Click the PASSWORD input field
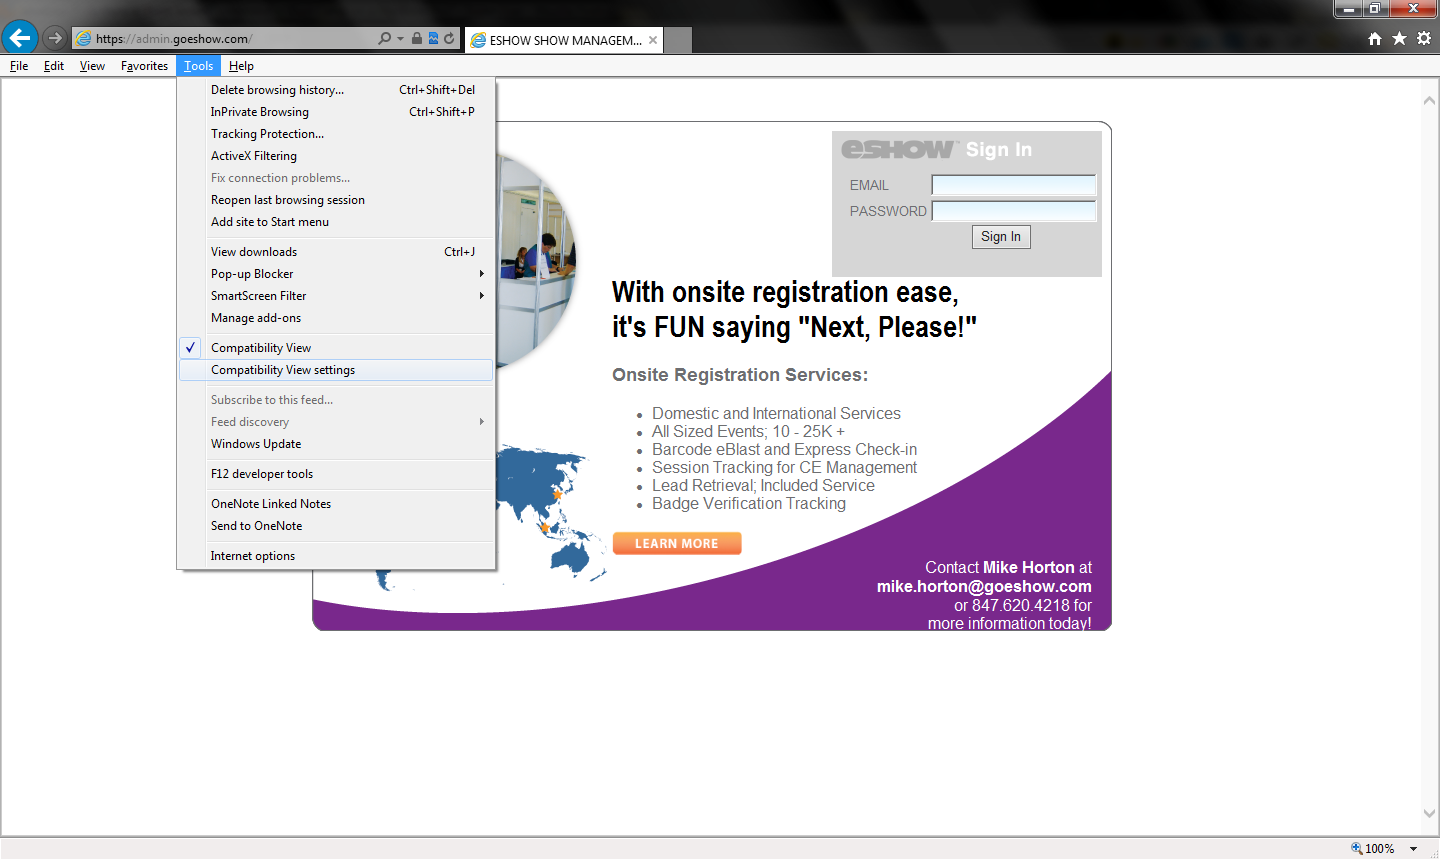 1013,211
